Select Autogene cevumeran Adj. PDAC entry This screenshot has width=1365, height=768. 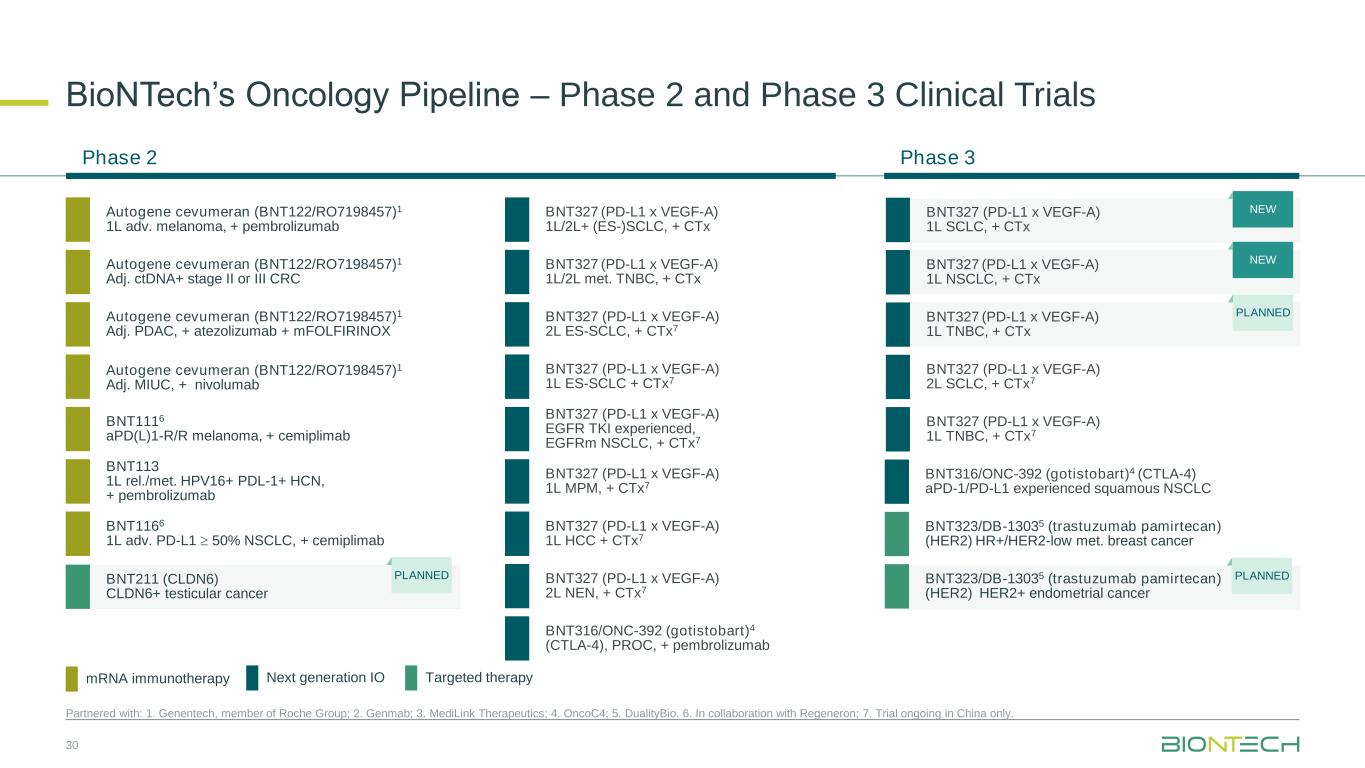point(253,324)
